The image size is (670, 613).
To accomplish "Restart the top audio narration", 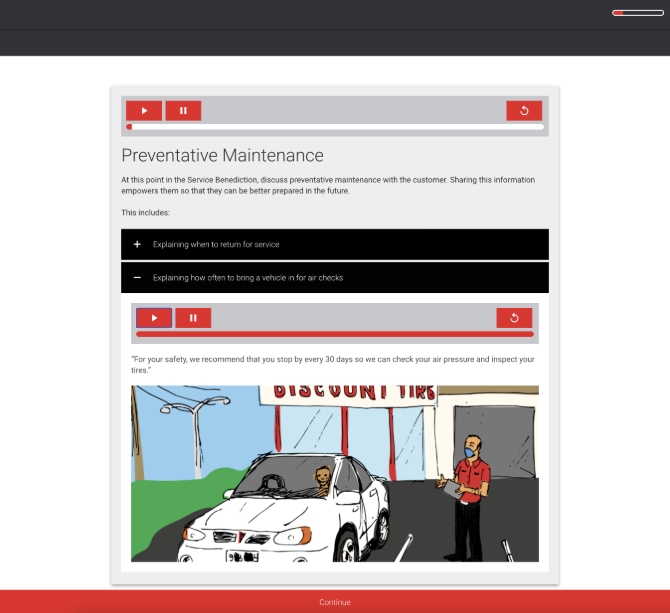I will pyautogui.click(x=524, y=111).
